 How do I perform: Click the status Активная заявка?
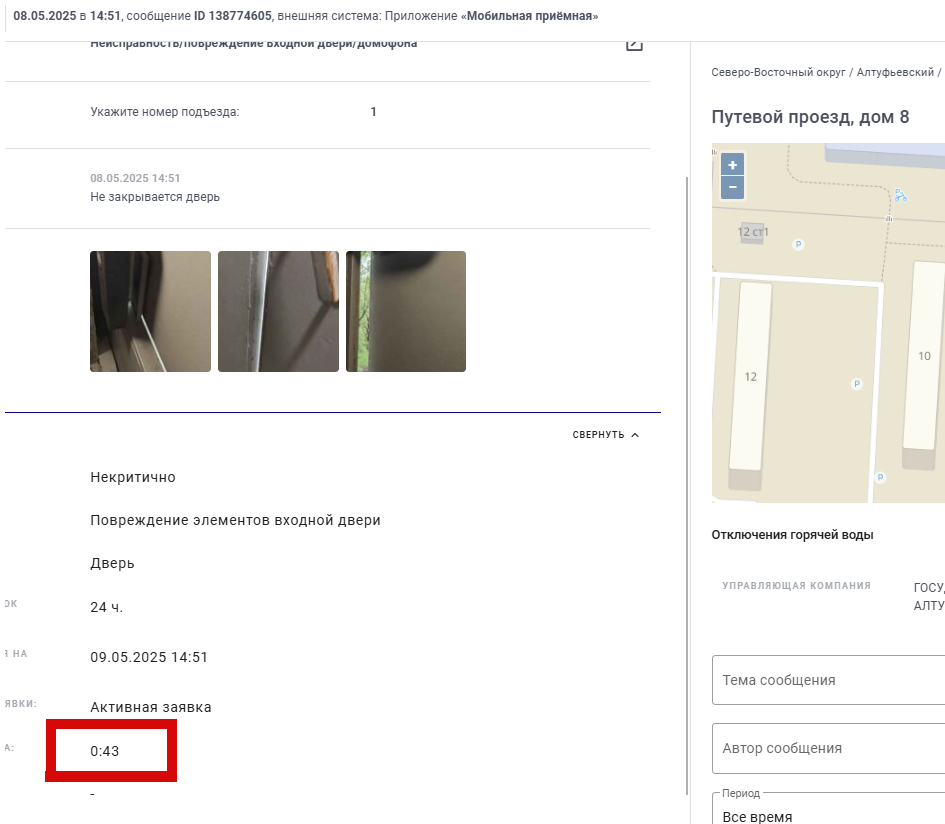[151, 707]
